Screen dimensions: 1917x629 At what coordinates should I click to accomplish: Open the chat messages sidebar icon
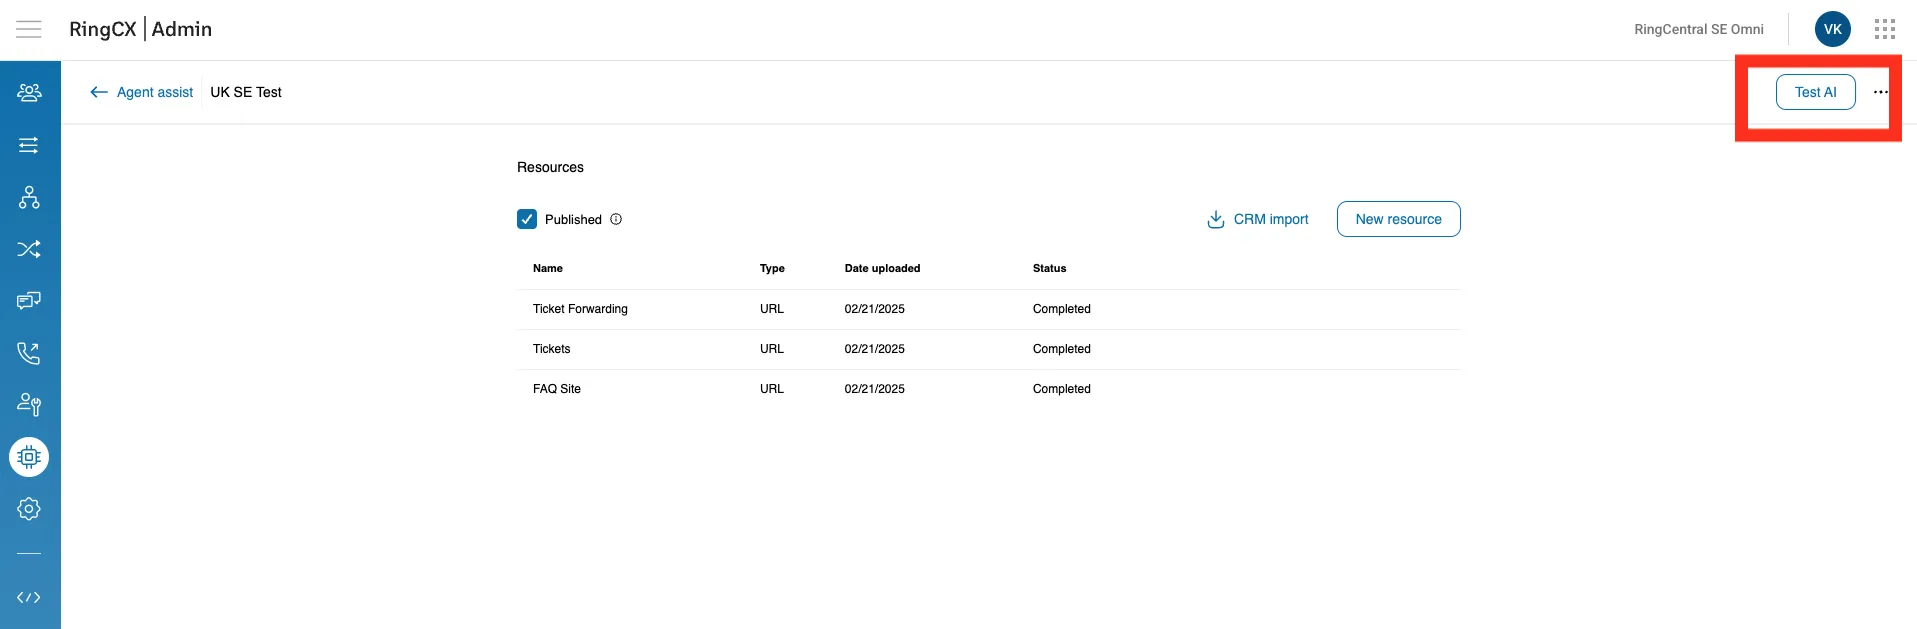tap(29, 301)
